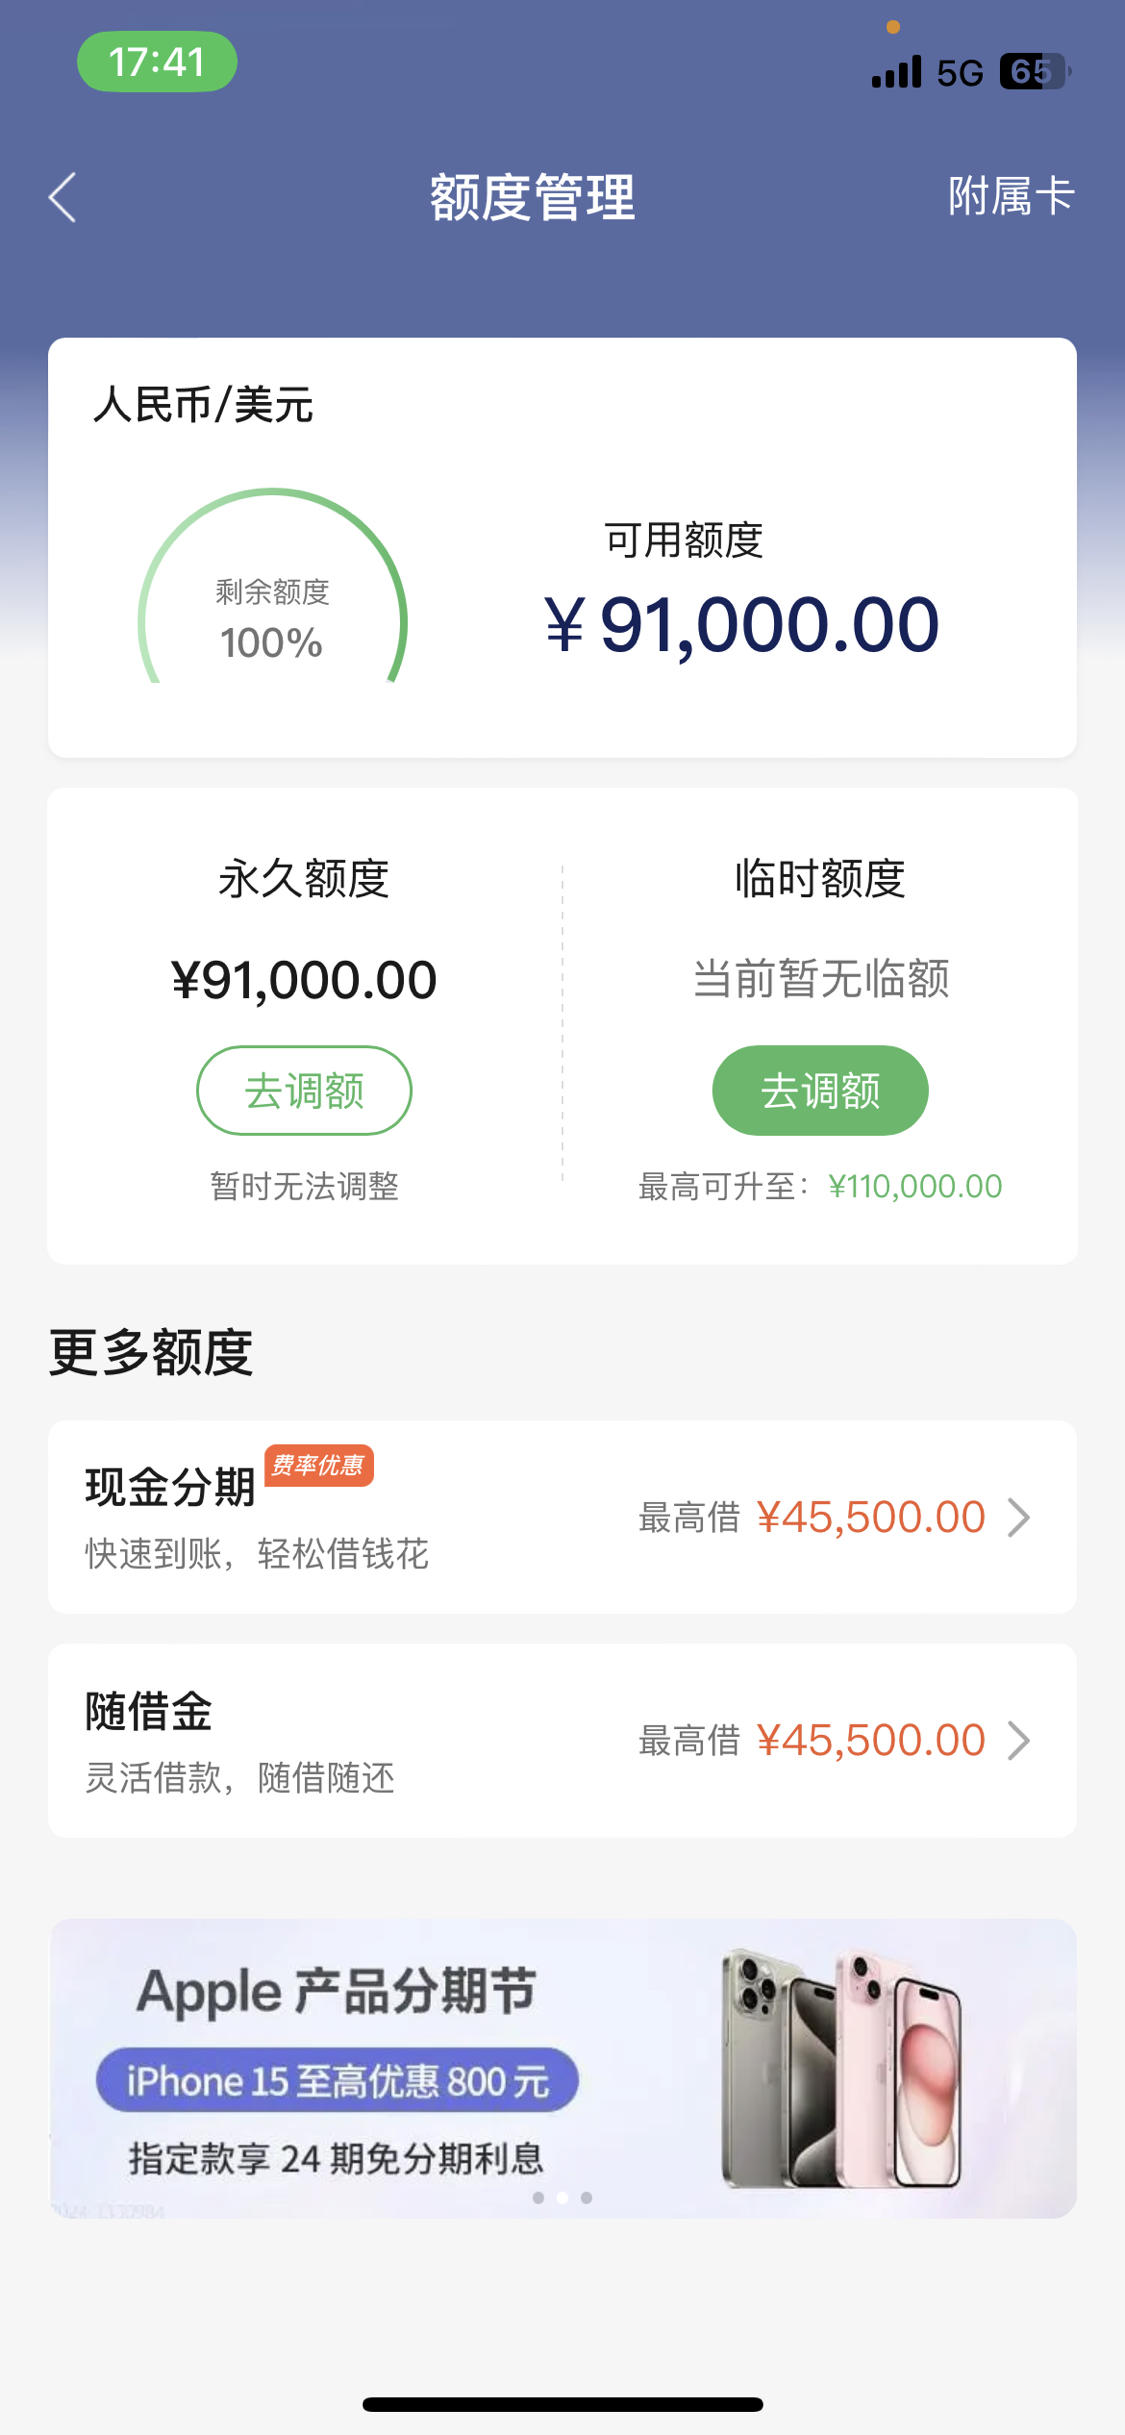Open the 现金分期 entry
Viewport: 1125px width, 2435px height.
pos(562,1517)
